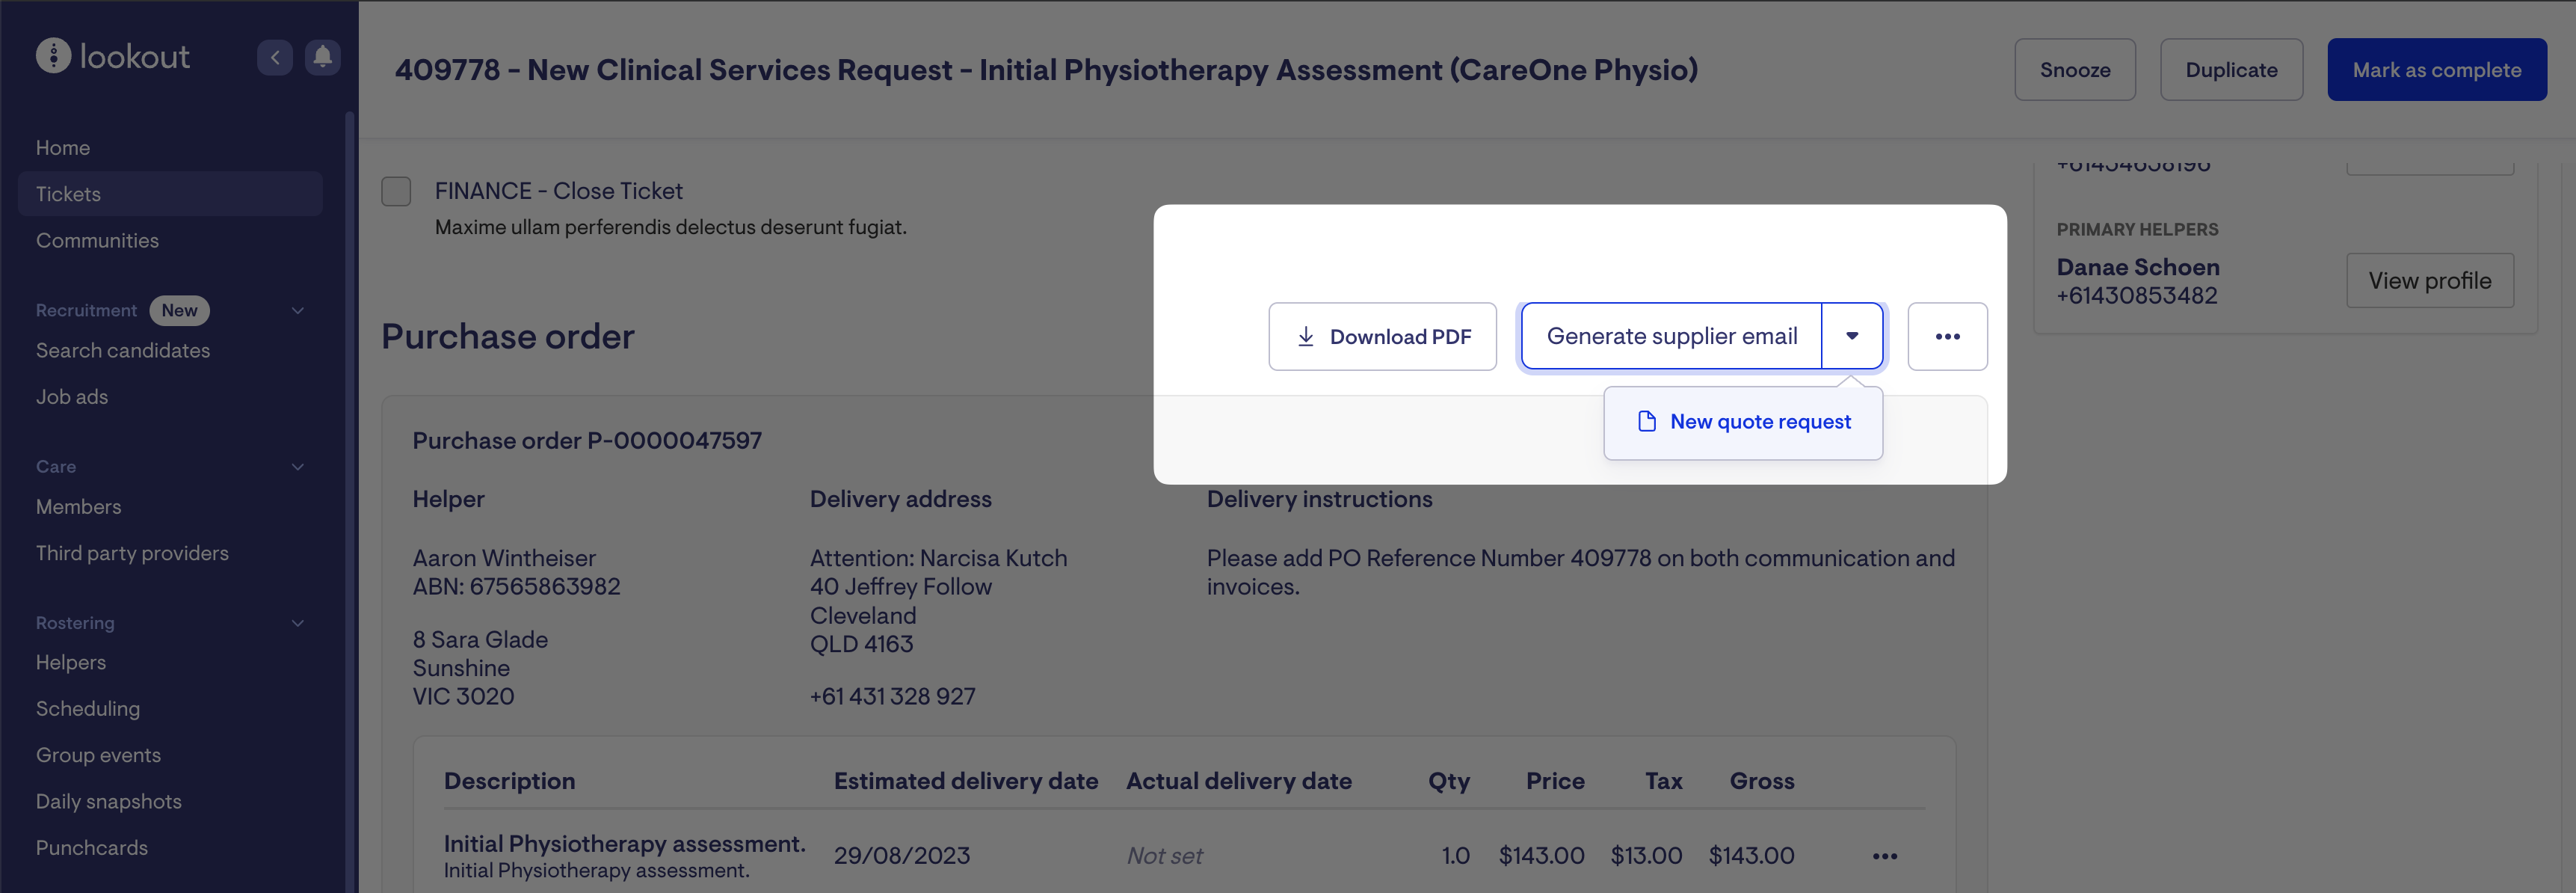Collapse the Rostering sidebar section
2576x893 pixels.
[x=297, y=623]
